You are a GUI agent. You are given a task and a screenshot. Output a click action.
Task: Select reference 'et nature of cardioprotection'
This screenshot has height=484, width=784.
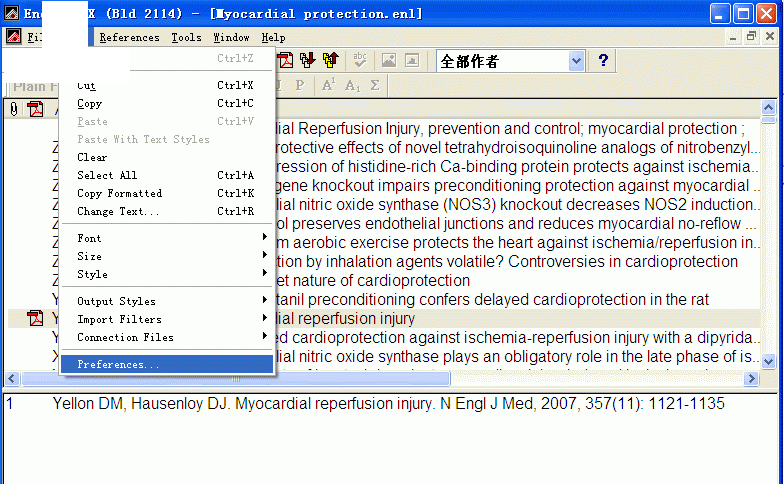[x=373, y=280]
